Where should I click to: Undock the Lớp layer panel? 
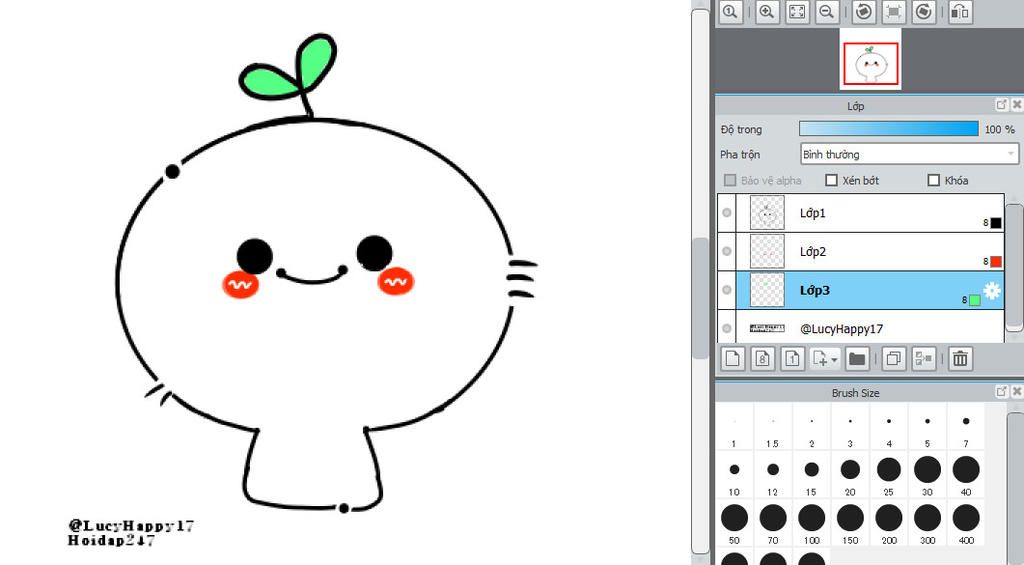(1002, 105)
